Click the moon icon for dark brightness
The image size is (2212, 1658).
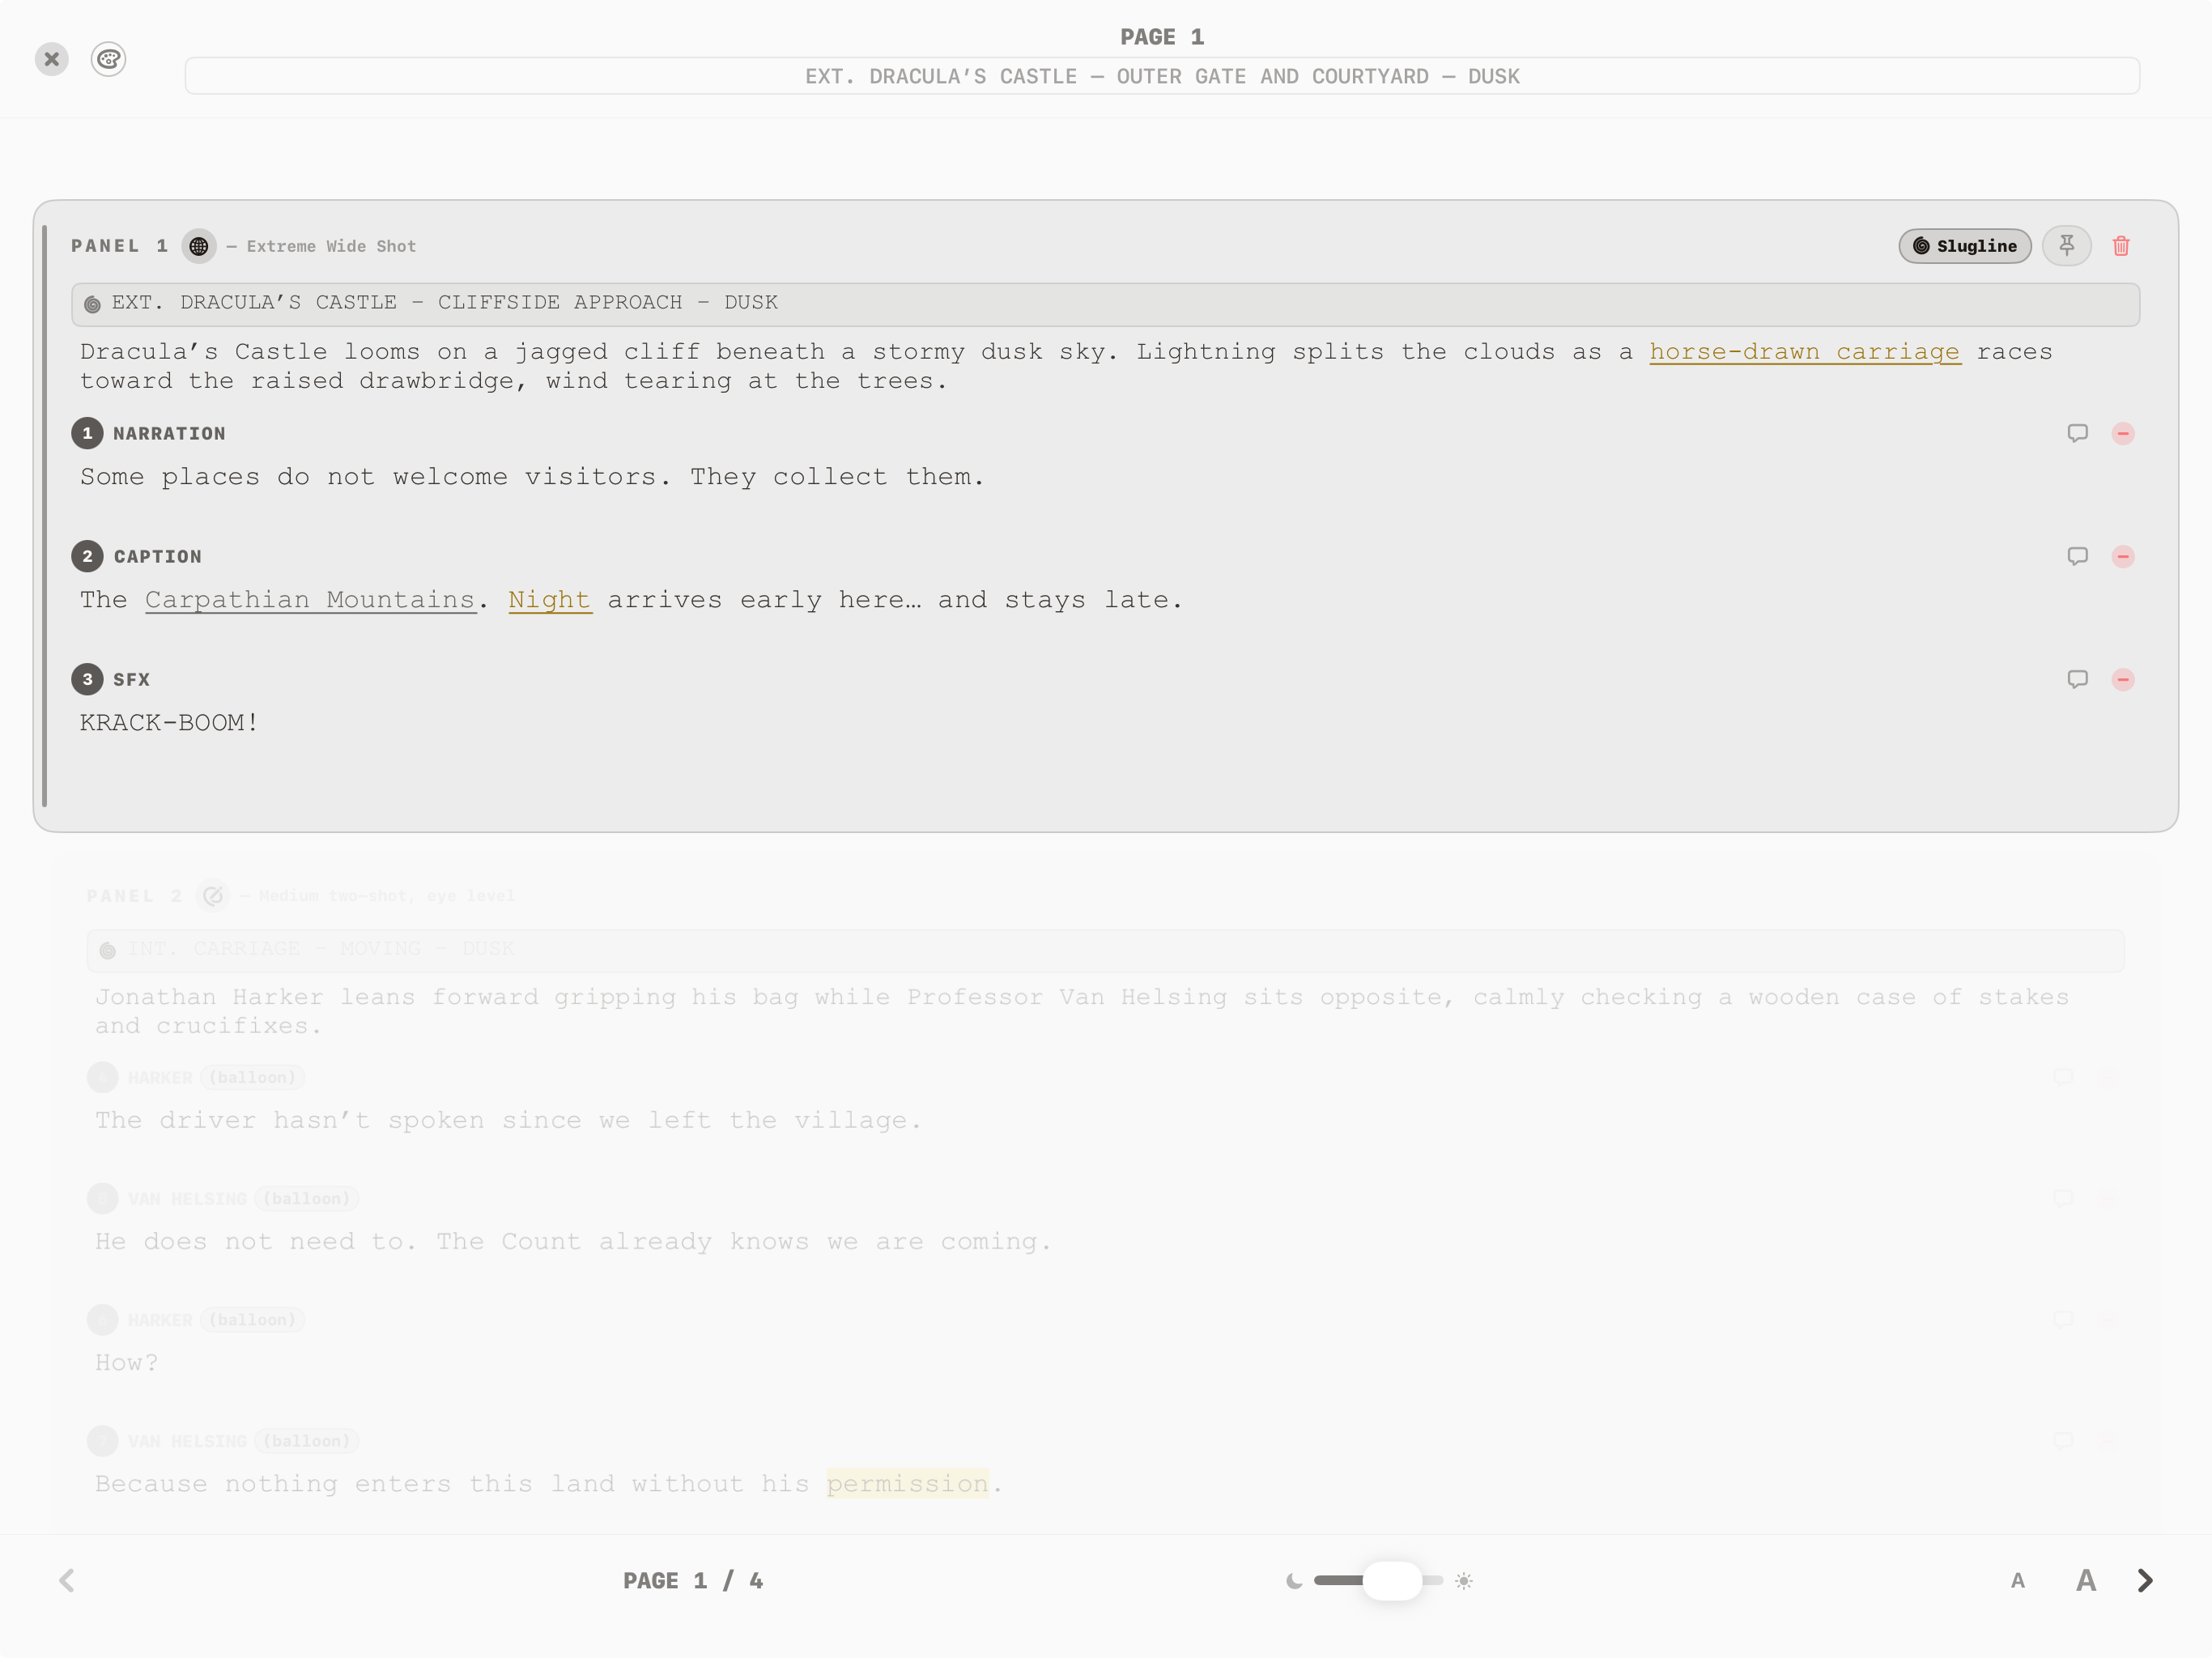[x=1294, y=1581]
